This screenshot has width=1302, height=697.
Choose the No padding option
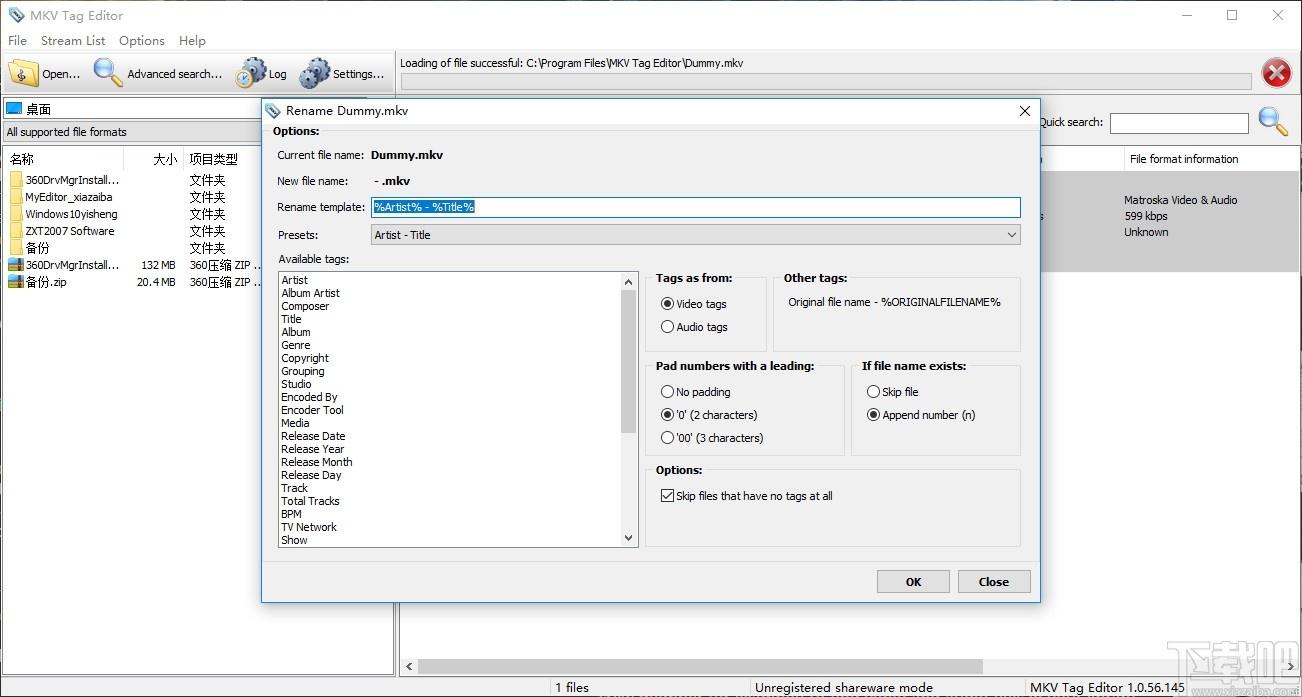[x=667, y=392]
